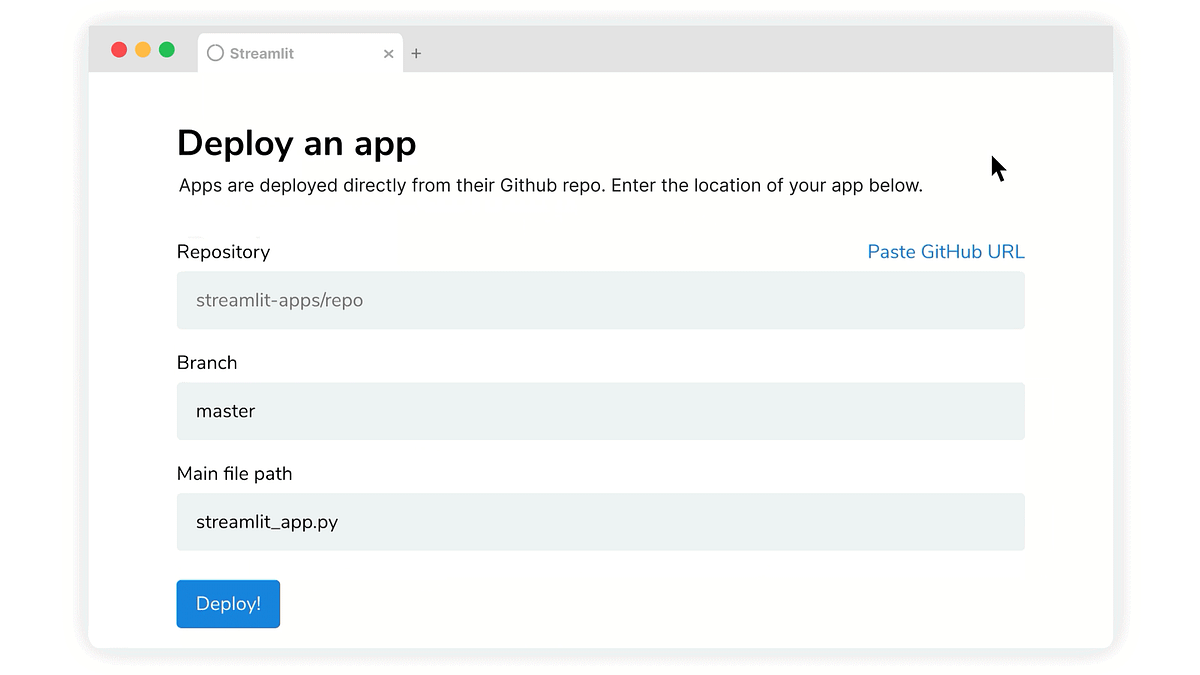The image size is (1200, 675).
Task: Click the Branch field showing master
Action: [600, 411]
